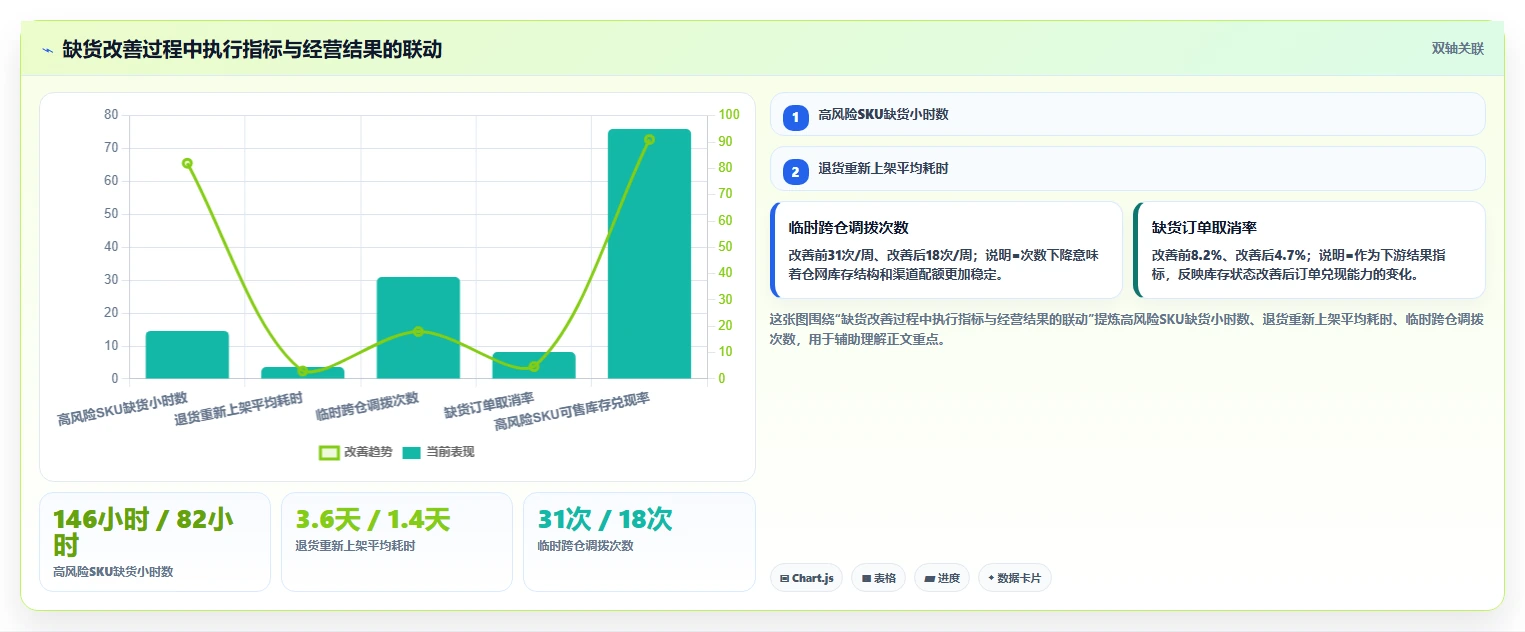Open the 缺货订单取消率 info card
Image resolution: width=1525 pixels, height=632 pixels.
click(x=1309, y=250)
